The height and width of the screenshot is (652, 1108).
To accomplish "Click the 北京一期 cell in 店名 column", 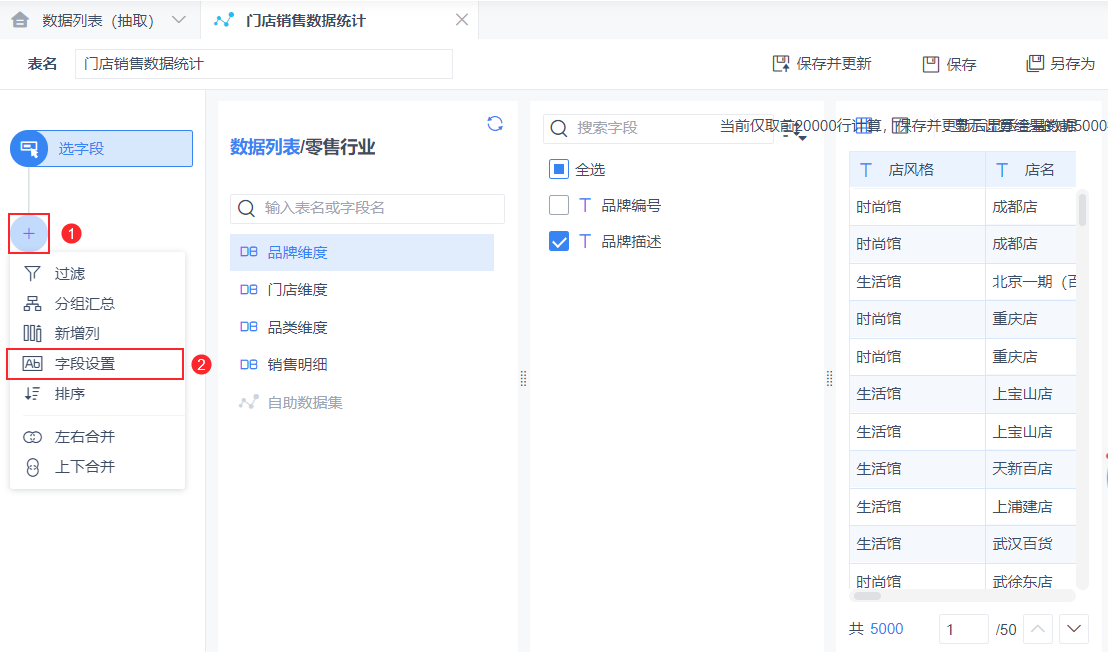I will tap(1031, 282).
